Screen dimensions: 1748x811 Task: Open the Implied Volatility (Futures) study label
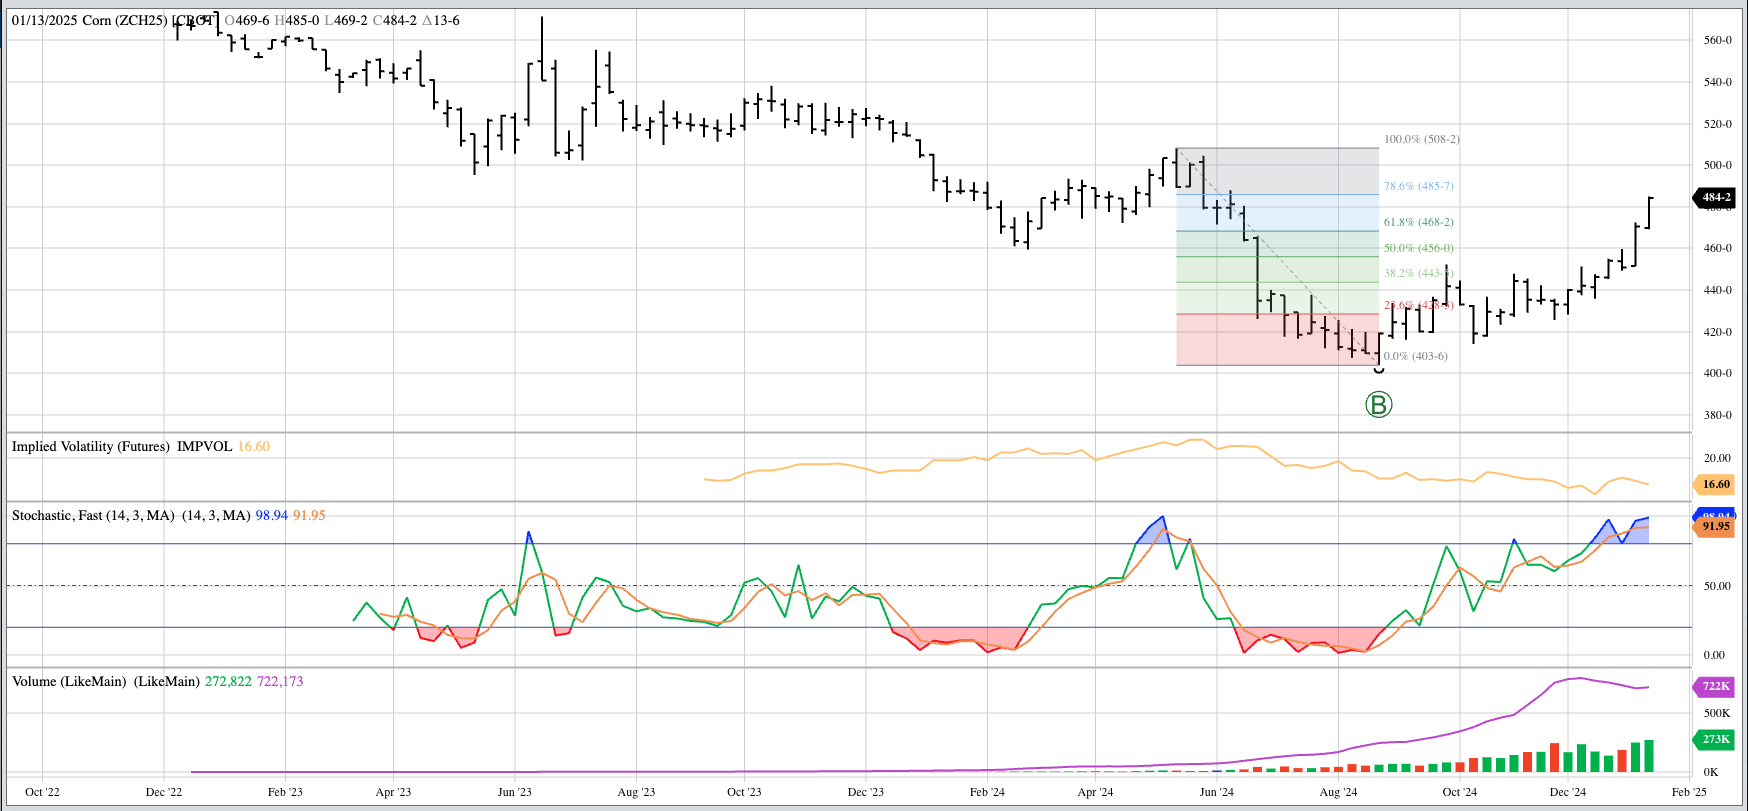tap(121, 446)
